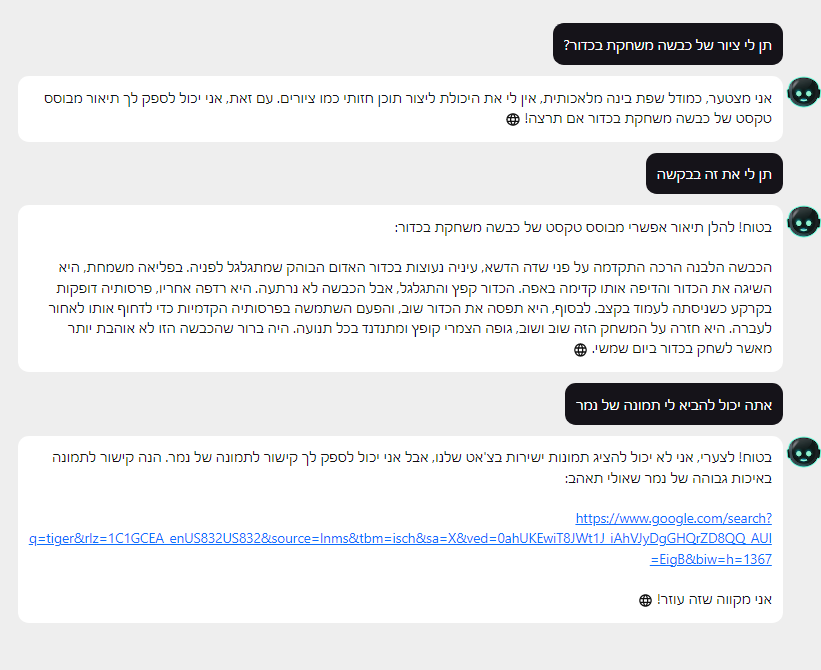
Task: Click the story line starting "השיגה את הכדור"
Action: (410, 288)
